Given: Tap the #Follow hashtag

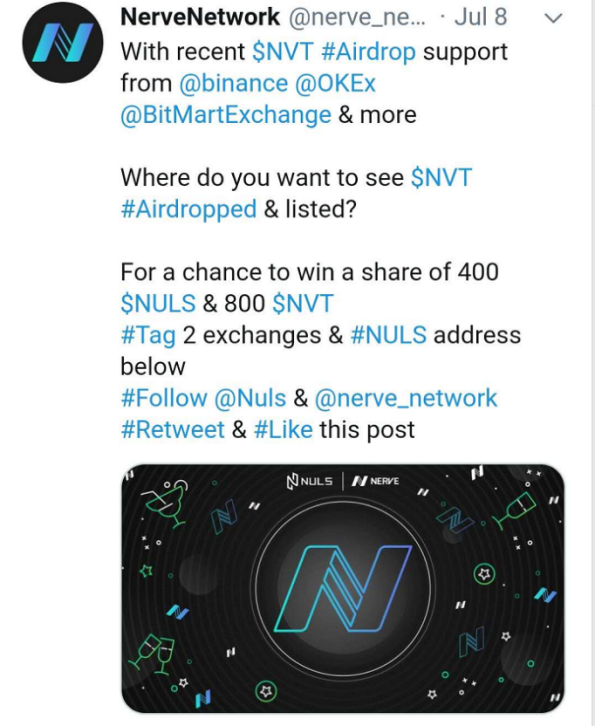Looking at the screenshot, I should (x=164, y=398).
